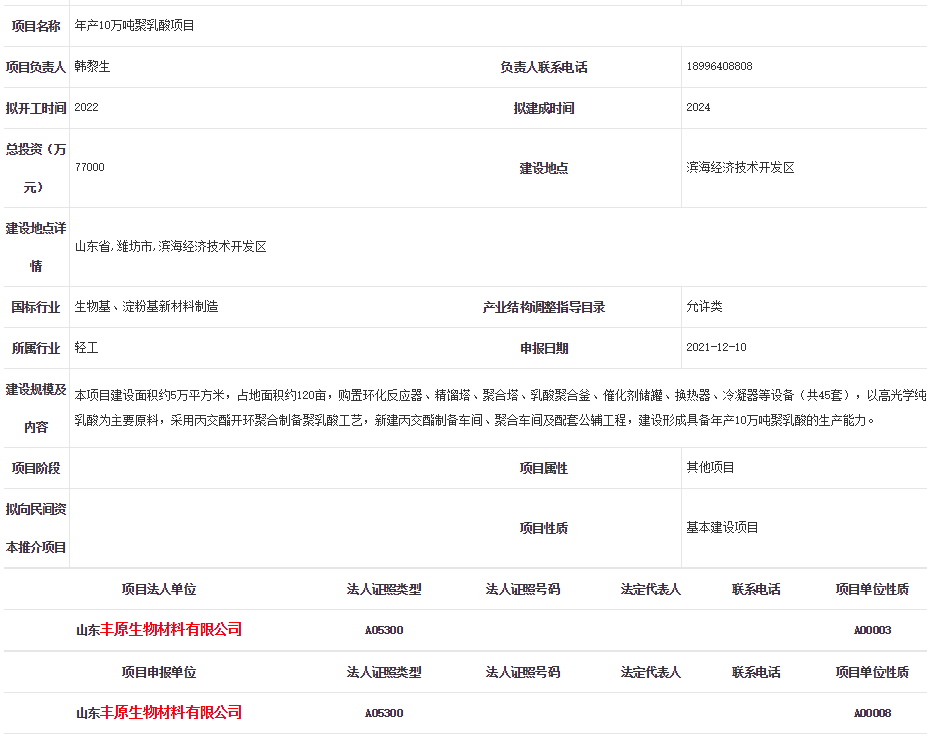Click the 所属行业 label

click(36, 348)
